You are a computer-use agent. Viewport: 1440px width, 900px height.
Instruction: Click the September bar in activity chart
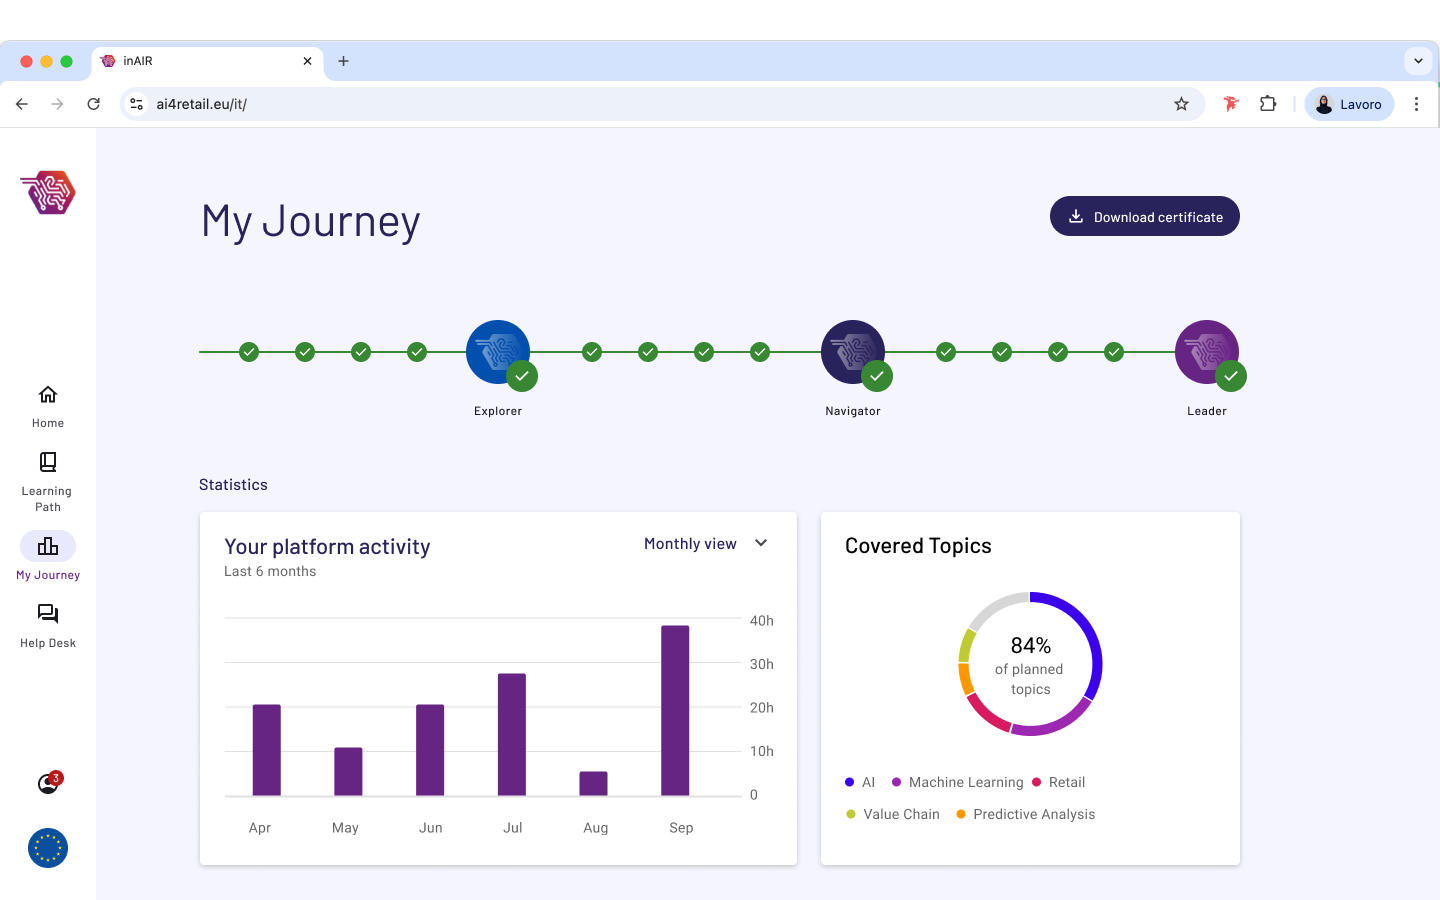675,710
